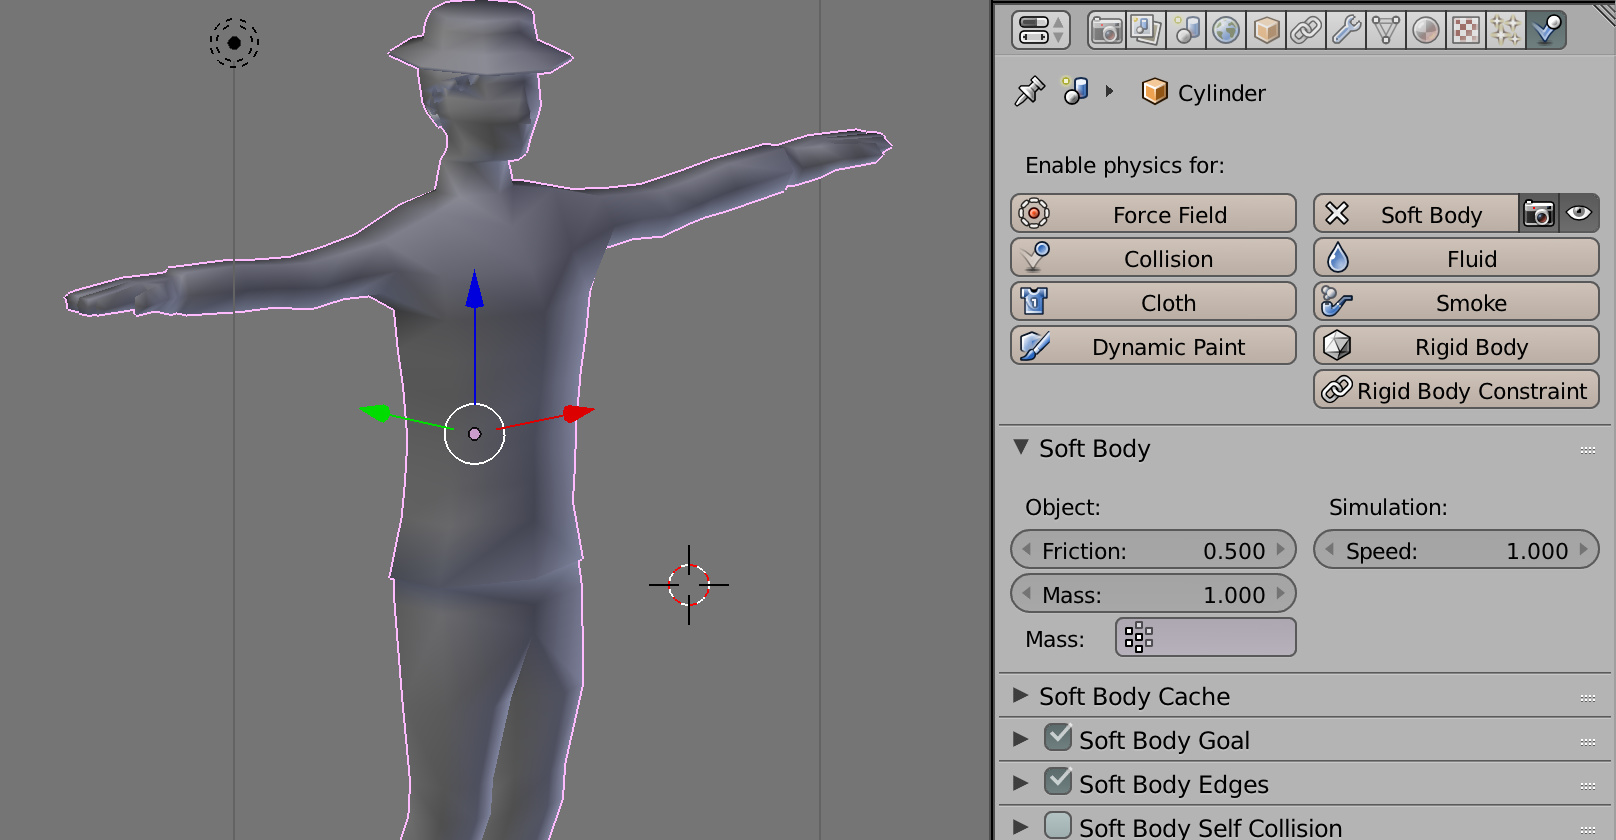Click the white manipulator center circle
The width and height of the screenshot is (1616, 840).
[474, 434]
